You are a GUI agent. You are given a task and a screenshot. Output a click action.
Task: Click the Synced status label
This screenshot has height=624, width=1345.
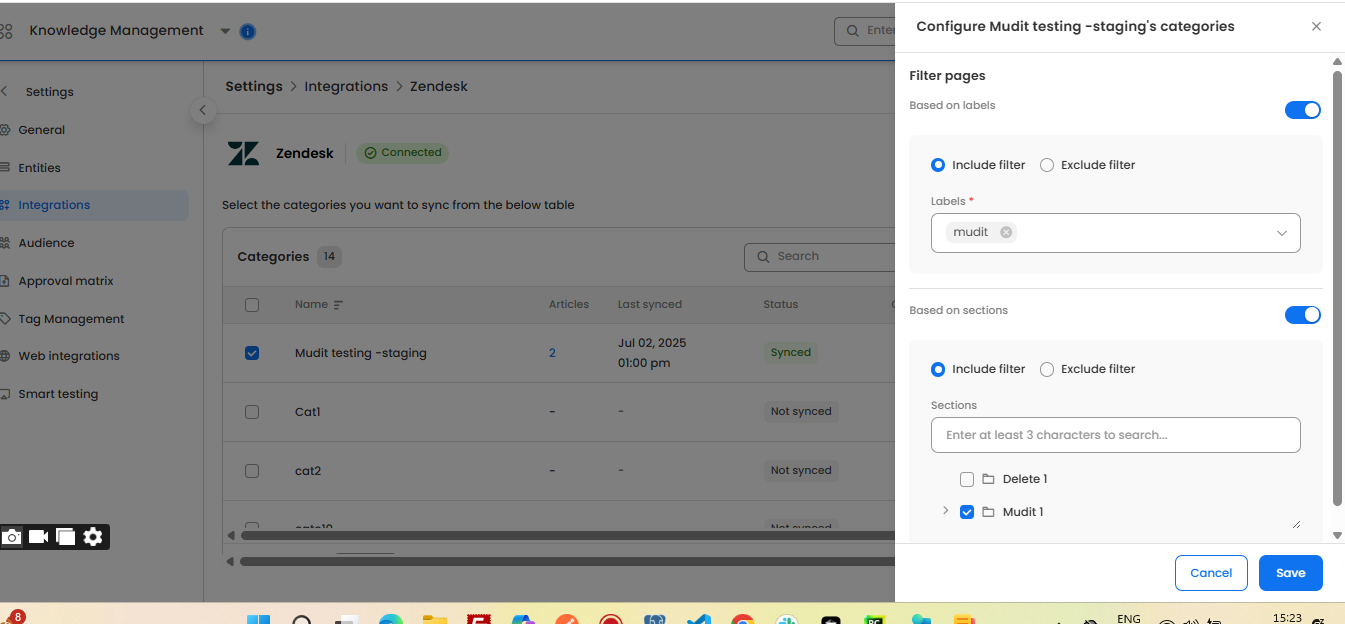(791, 353)
